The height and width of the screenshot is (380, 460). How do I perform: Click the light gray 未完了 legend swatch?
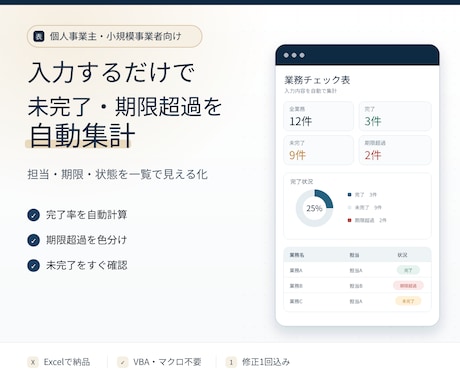point(349,207)
